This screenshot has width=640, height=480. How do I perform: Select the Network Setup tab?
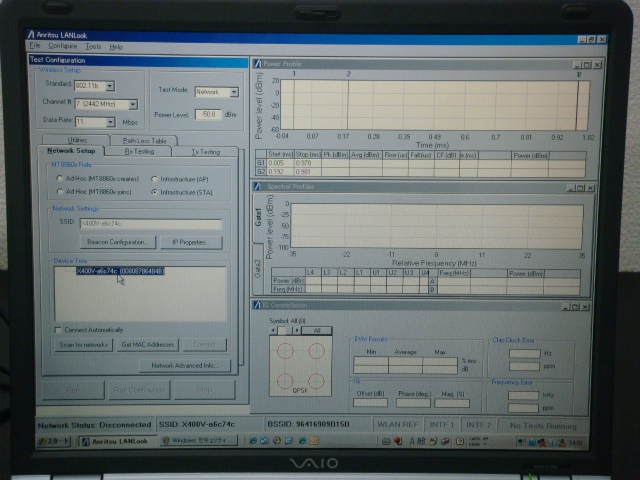pyautogui.click(x=71, y=151)
